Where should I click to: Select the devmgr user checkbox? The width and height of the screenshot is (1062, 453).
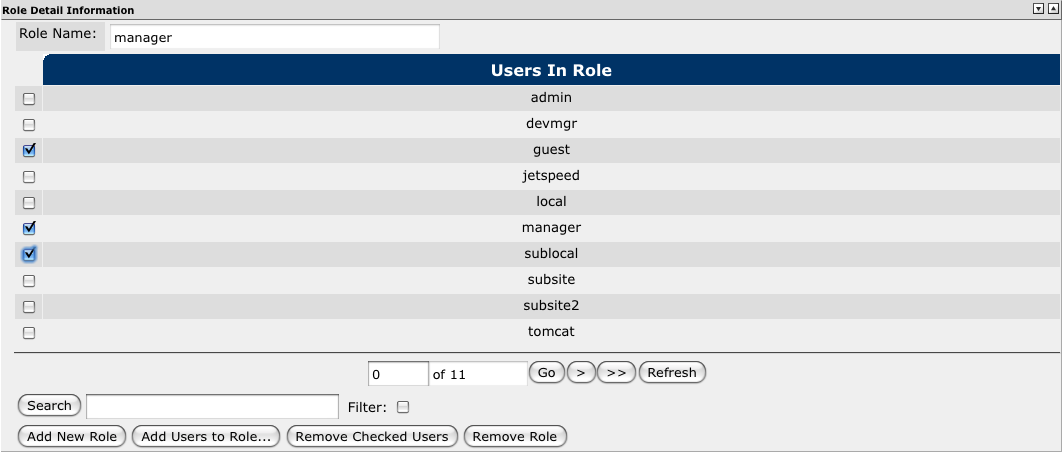29,125
